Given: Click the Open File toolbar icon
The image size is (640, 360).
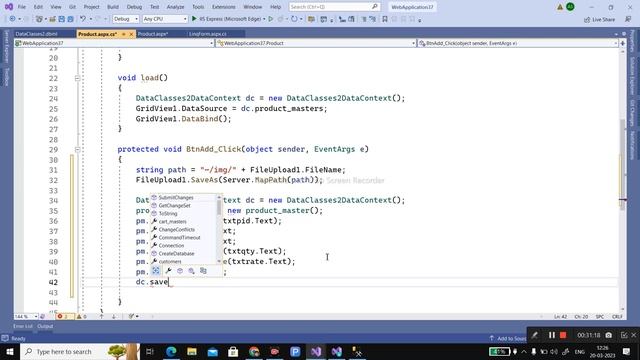Looking at the screenshot, I should pyautogui.click(x=52, y=19).
